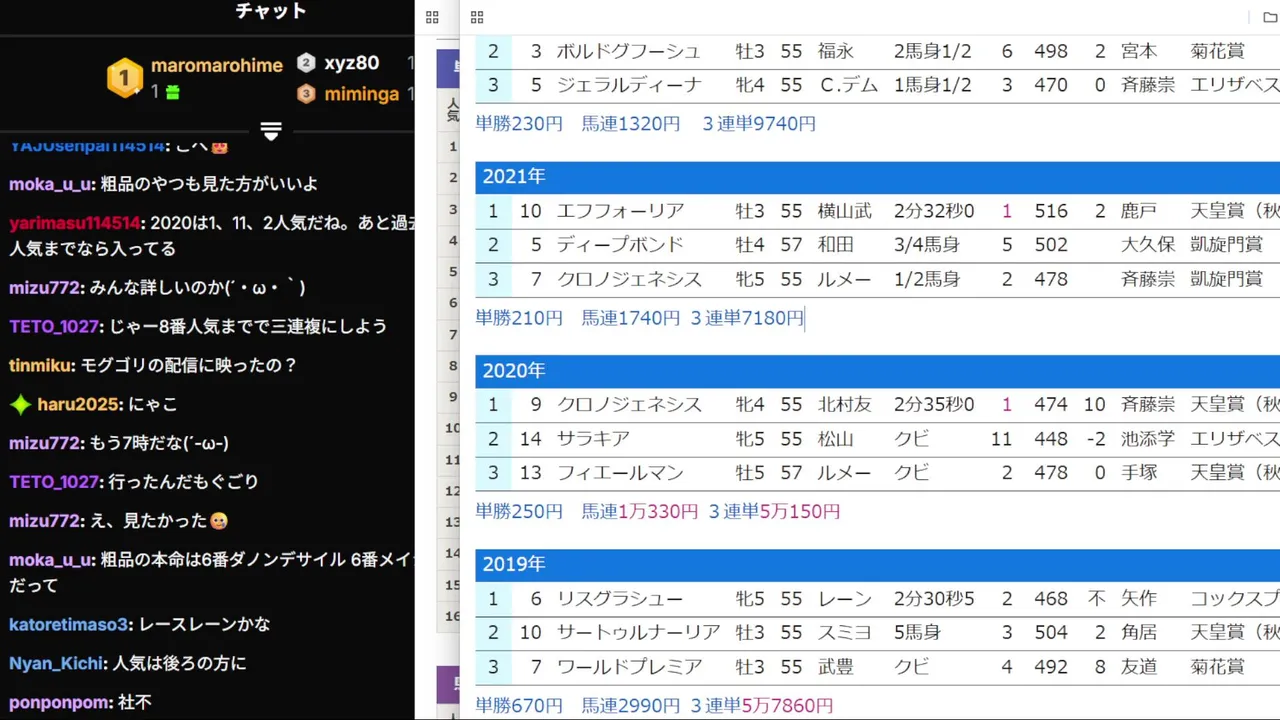Click クロノジェネシス in the 2021 table
Image resolution: width=1280 pixels, height=720 pixels.
tap(629, 279)
